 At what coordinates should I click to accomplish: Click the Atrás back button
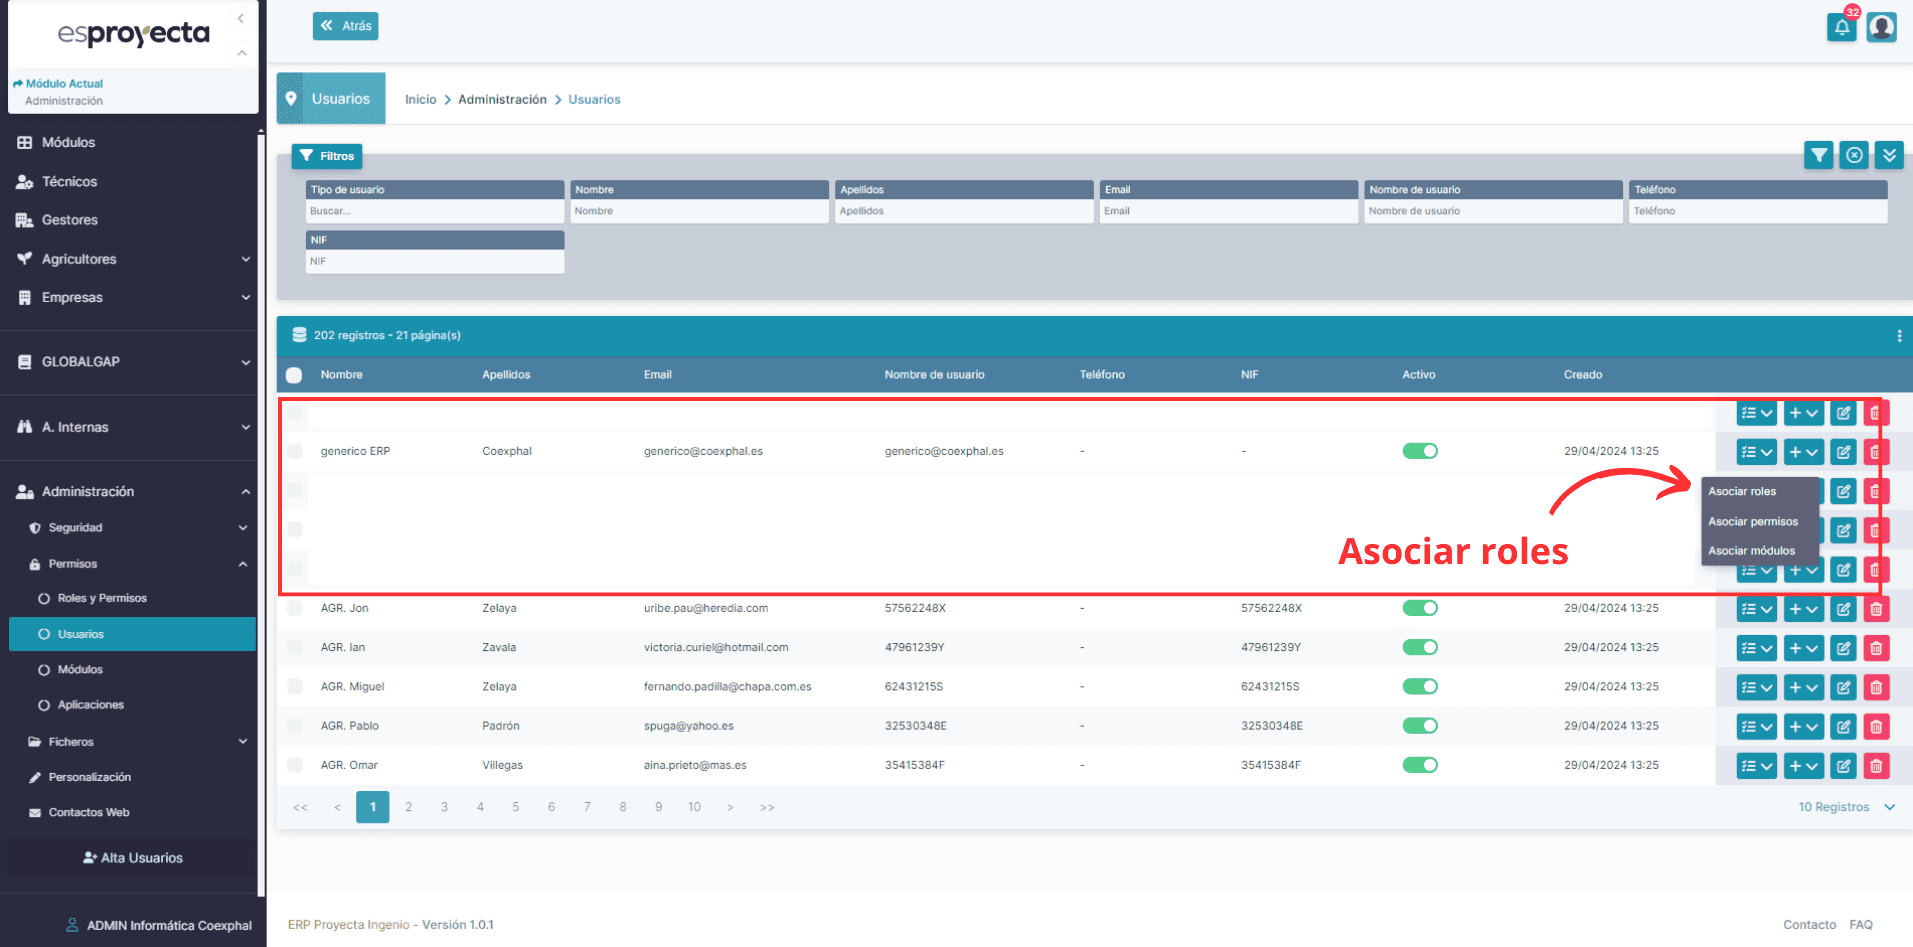(x=346, y=26)
